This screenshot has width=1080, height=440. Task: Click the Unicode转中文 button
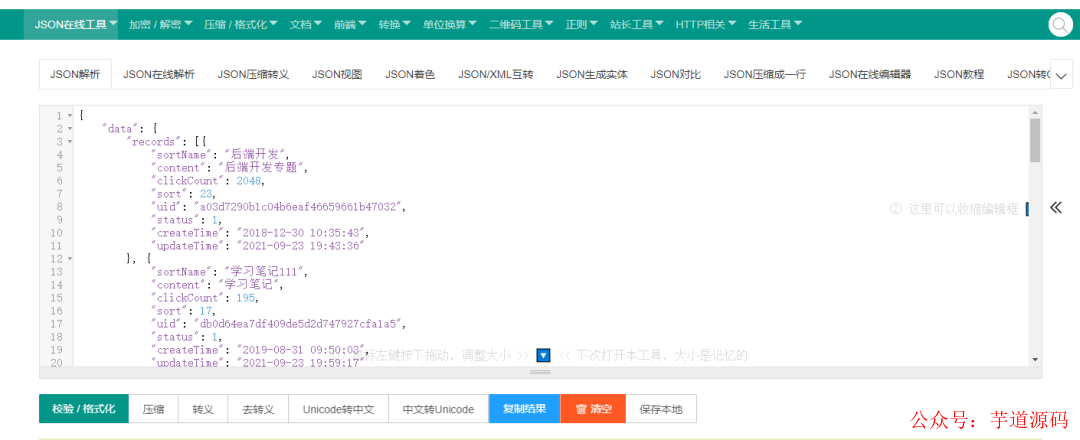(338, 409)
